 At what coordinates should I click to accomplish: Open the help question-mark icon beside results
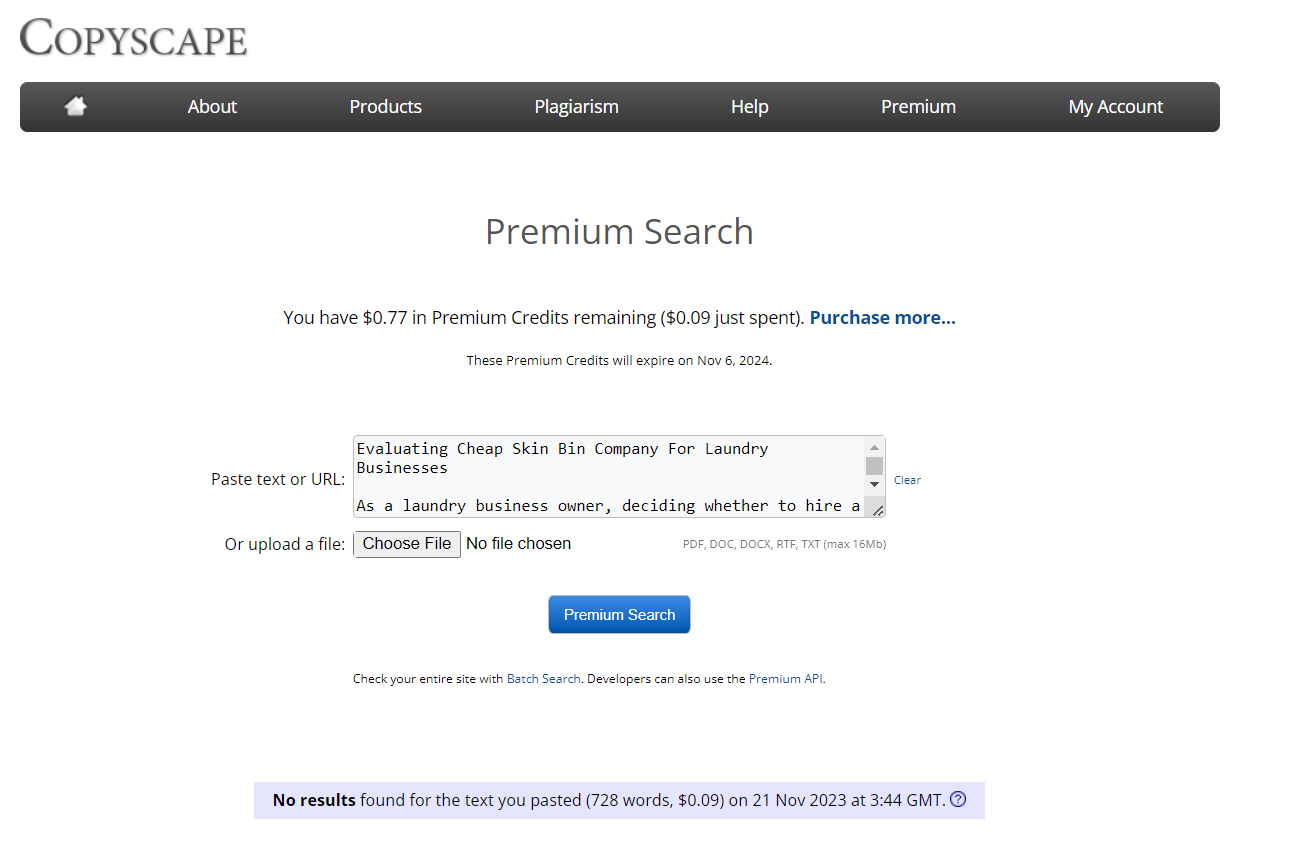(x=958, y=799)
